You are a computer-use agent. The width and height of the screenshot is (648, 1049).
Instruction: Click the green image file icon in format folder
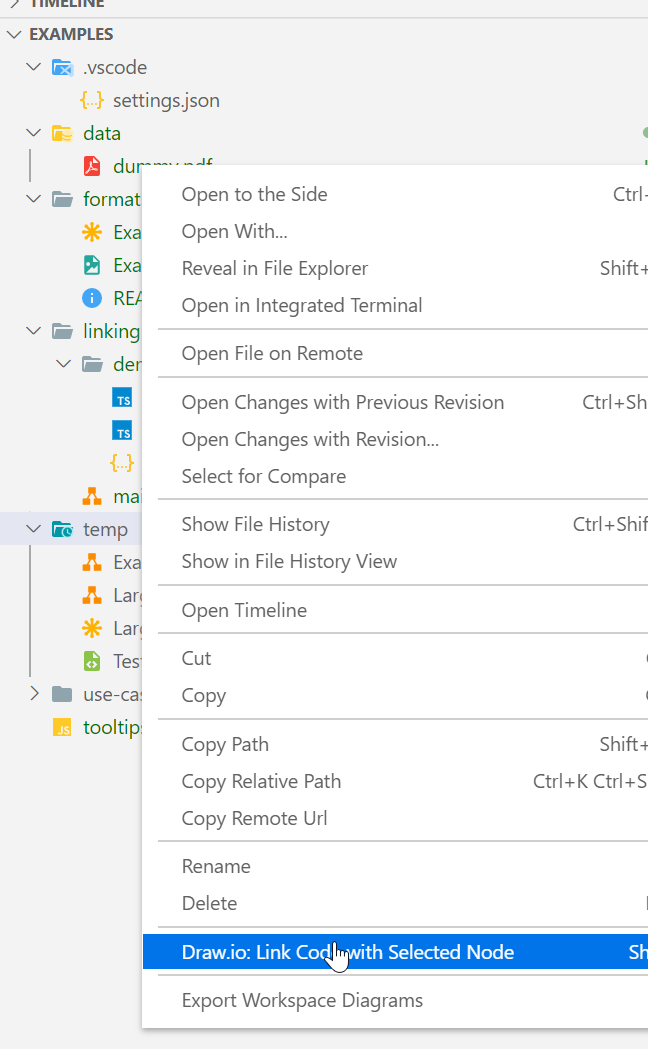coord(92,264)
